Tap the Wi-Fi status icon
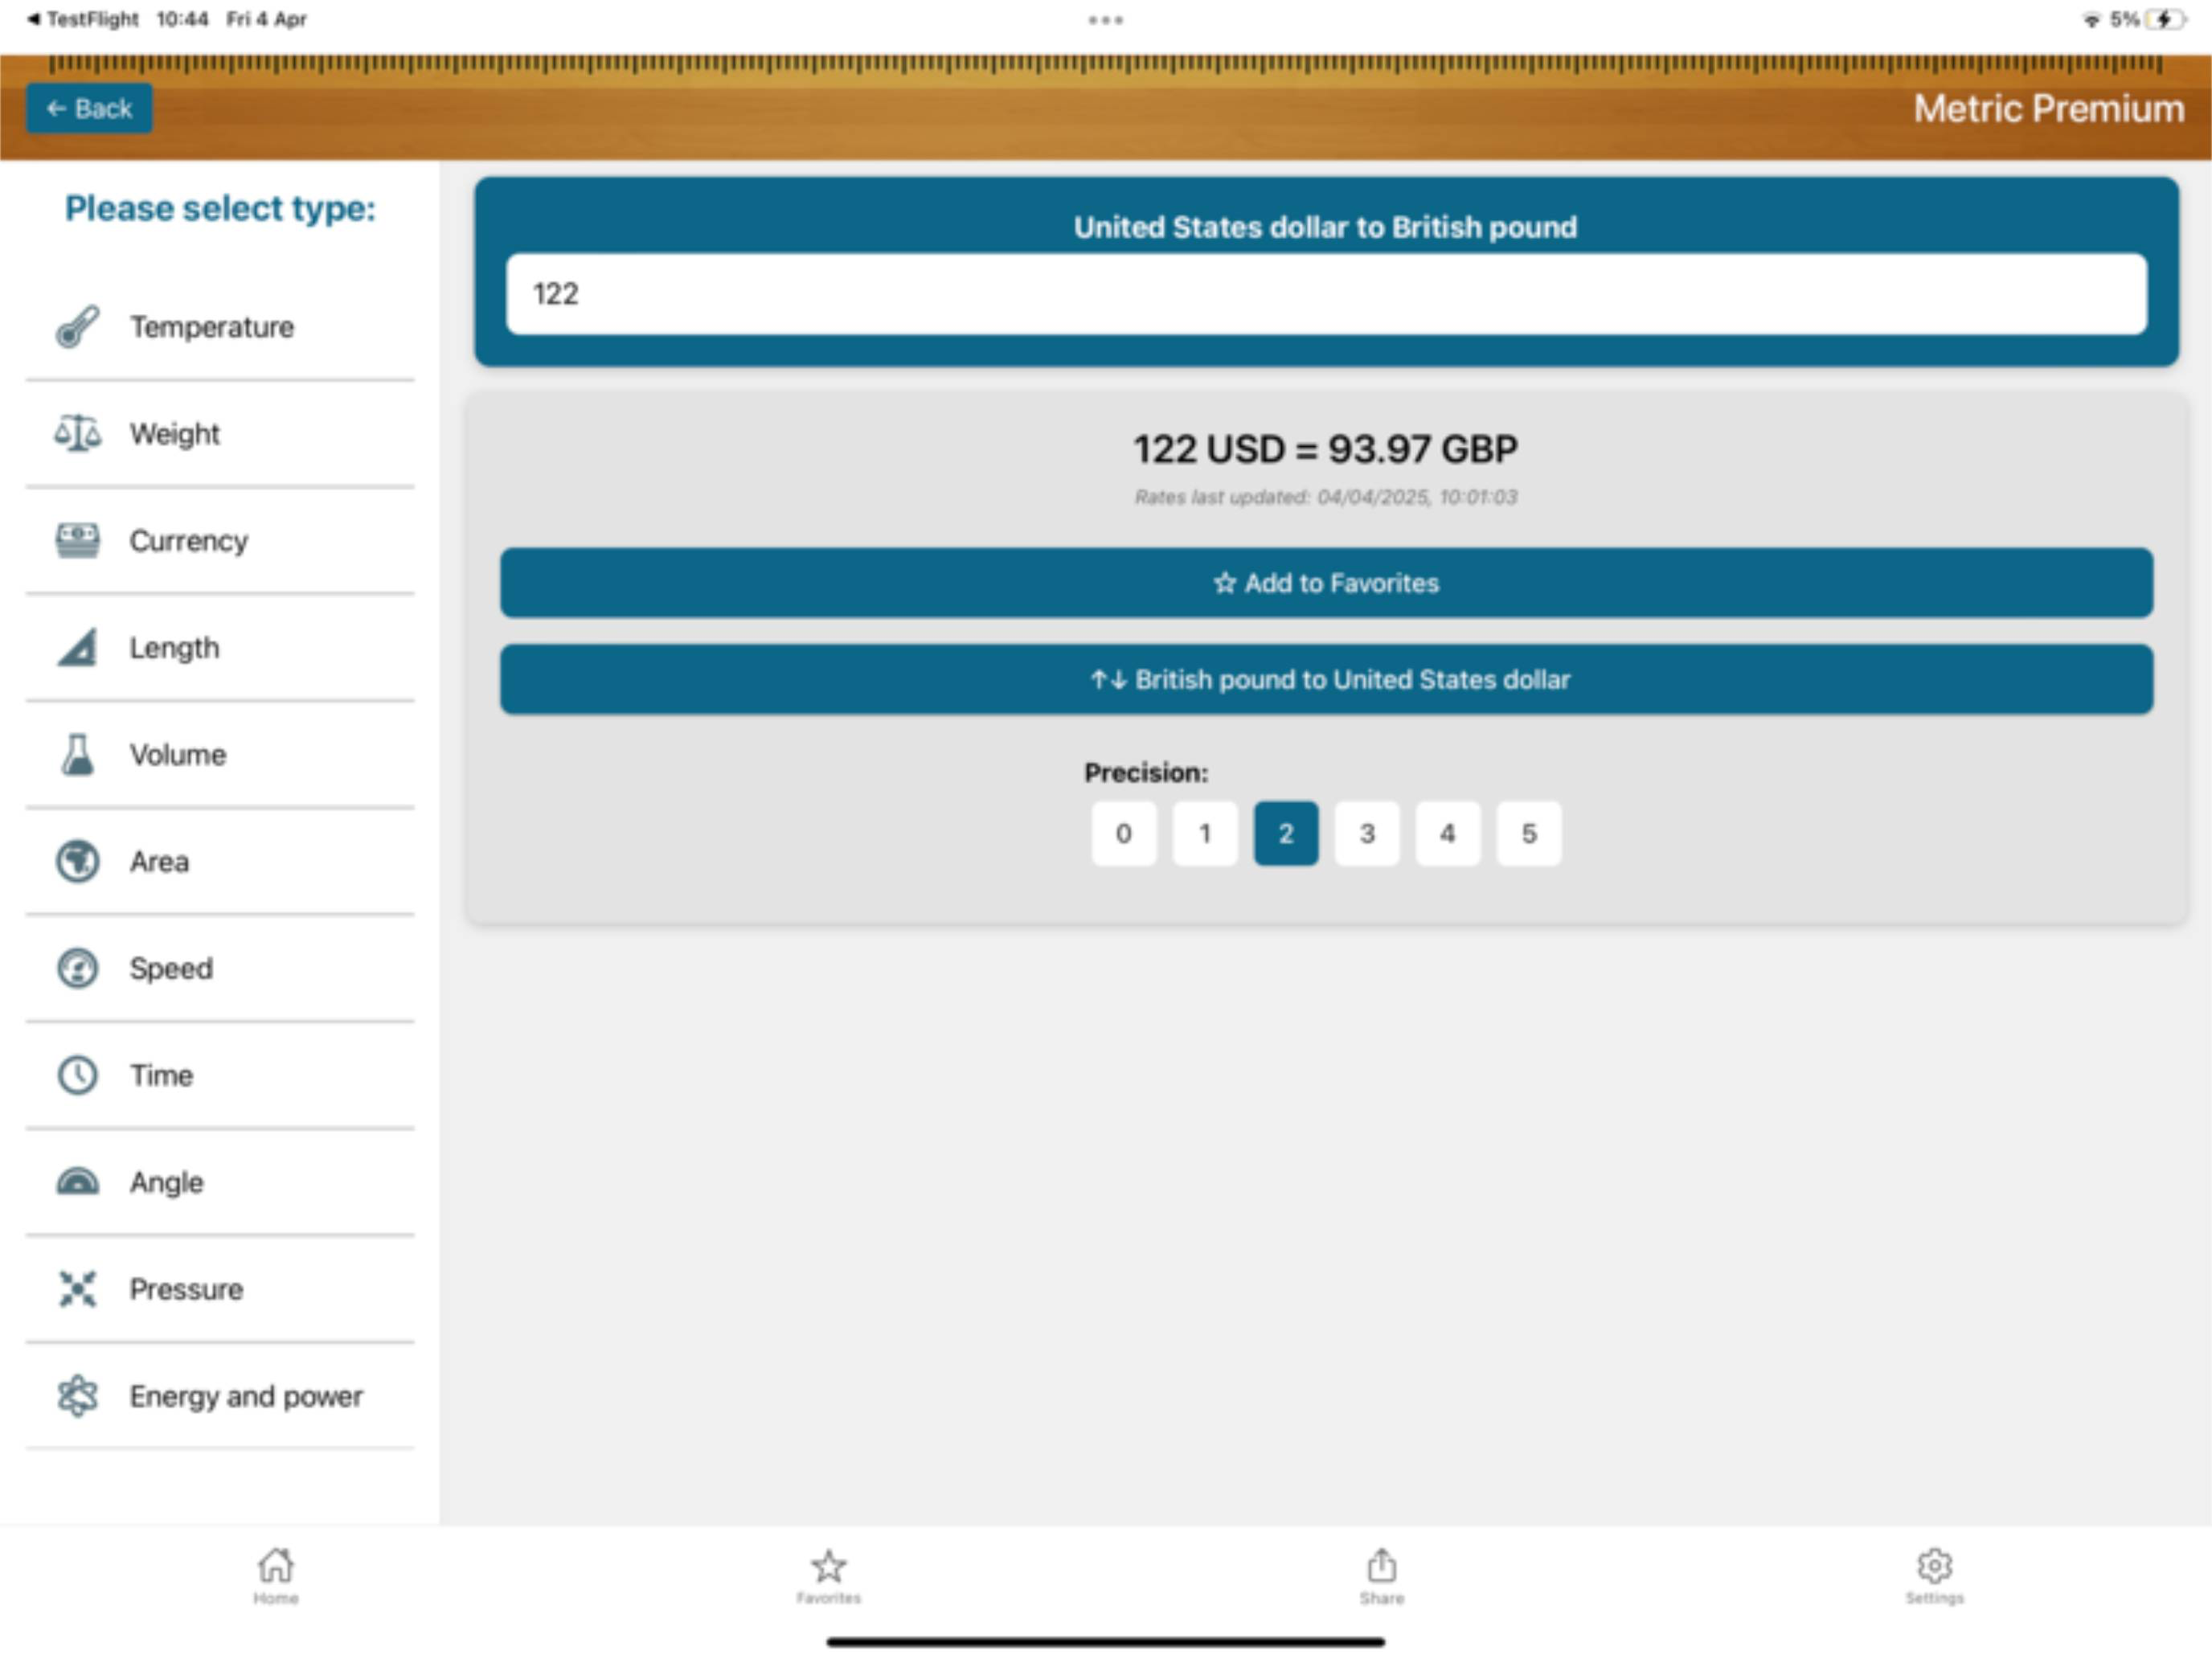 pyautogui.click(x=2091, y=19)
